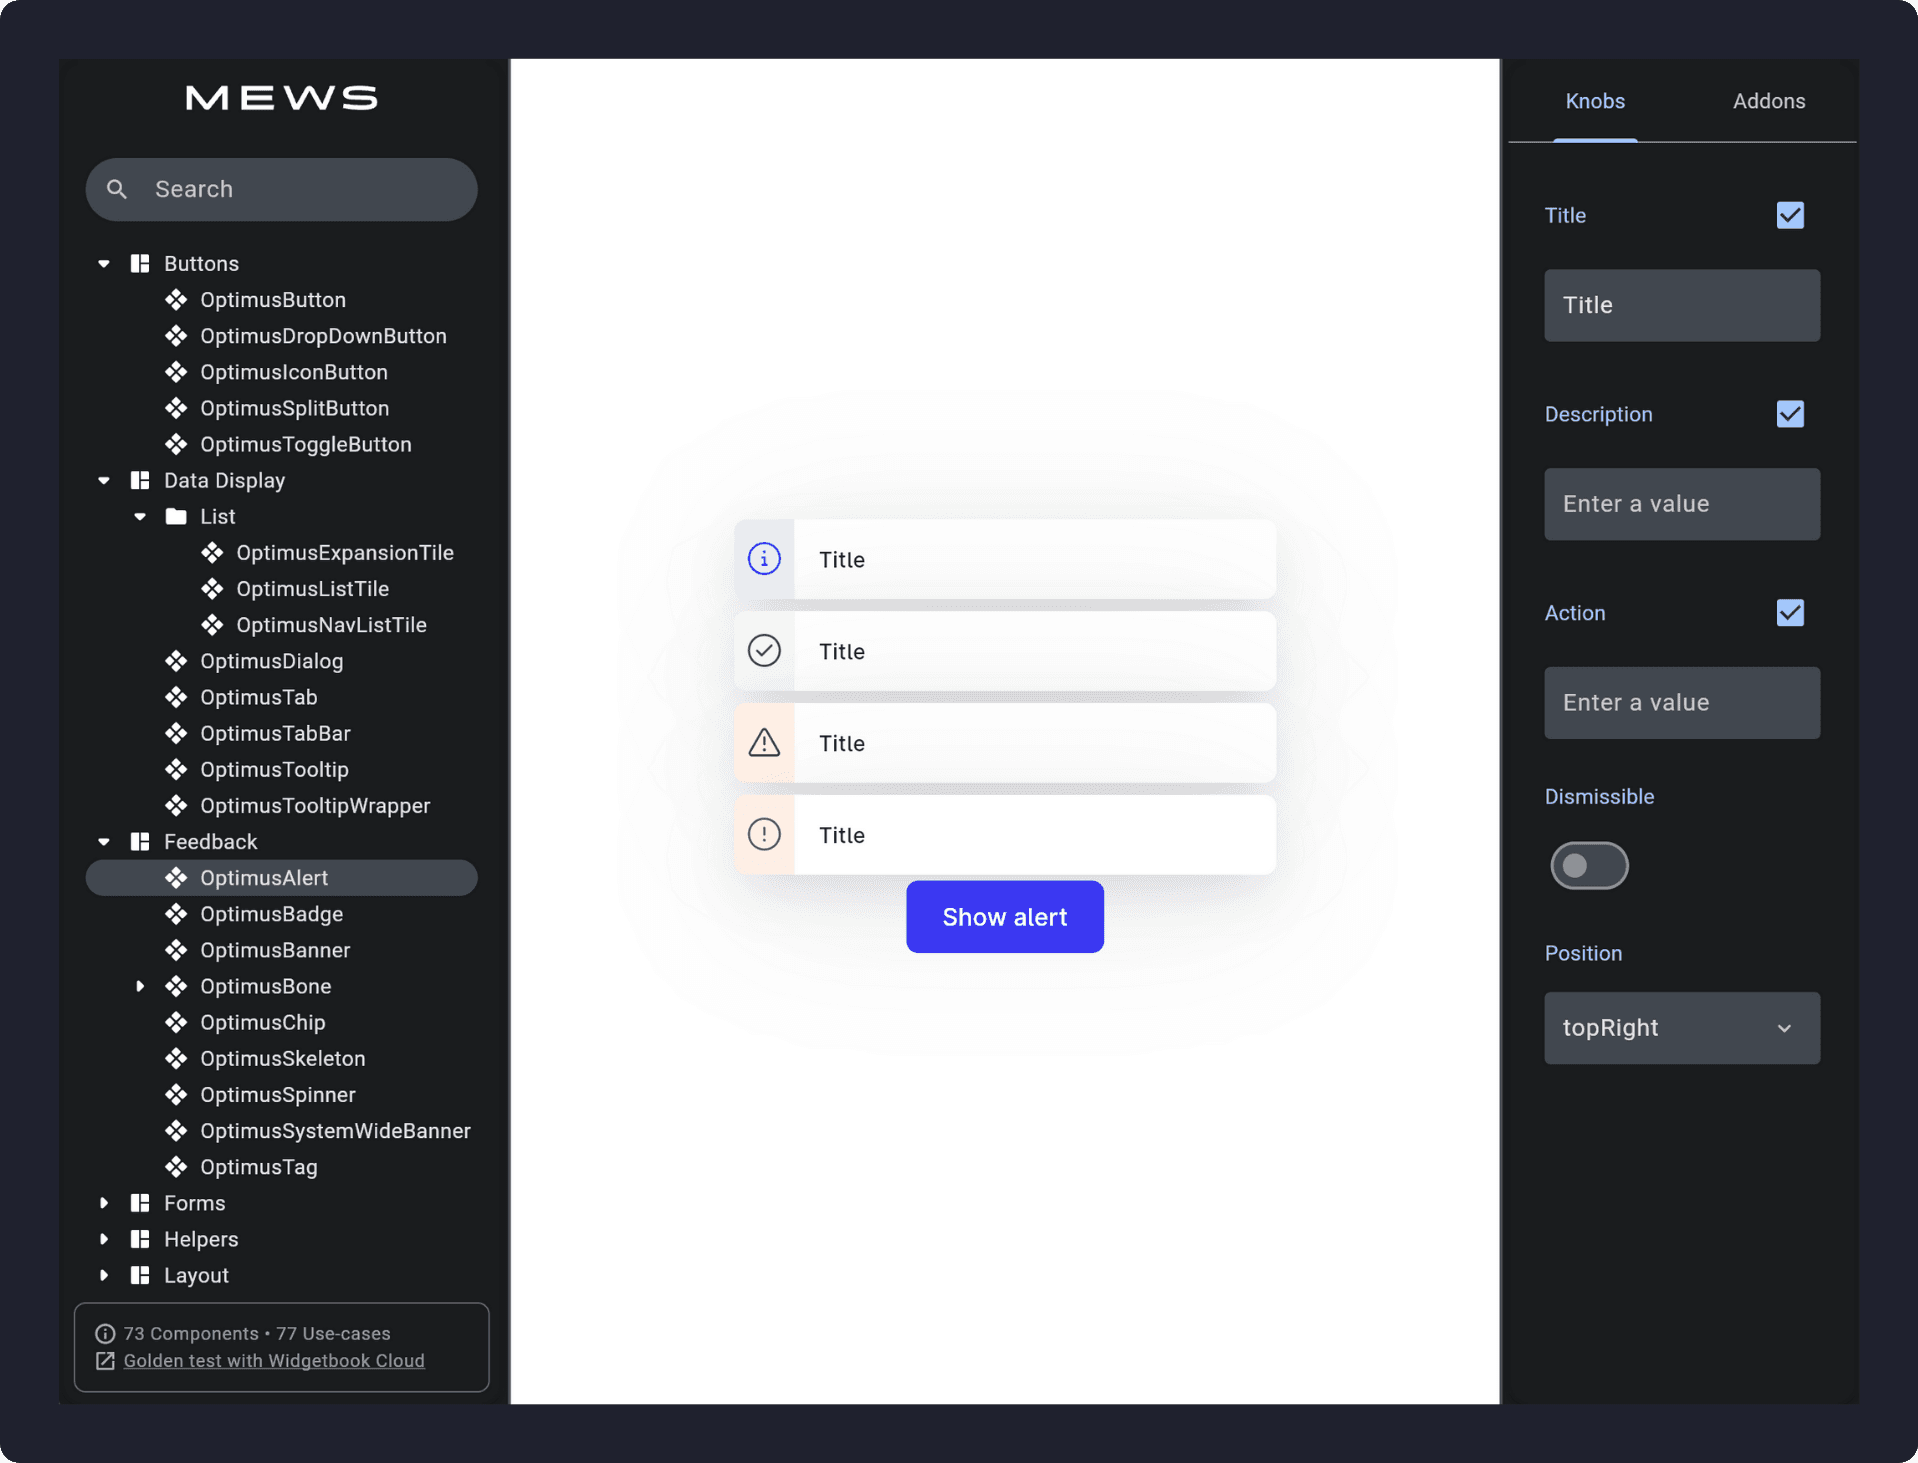Open the OptimusDialog component

pyautogui.click(x=270, y=661)
